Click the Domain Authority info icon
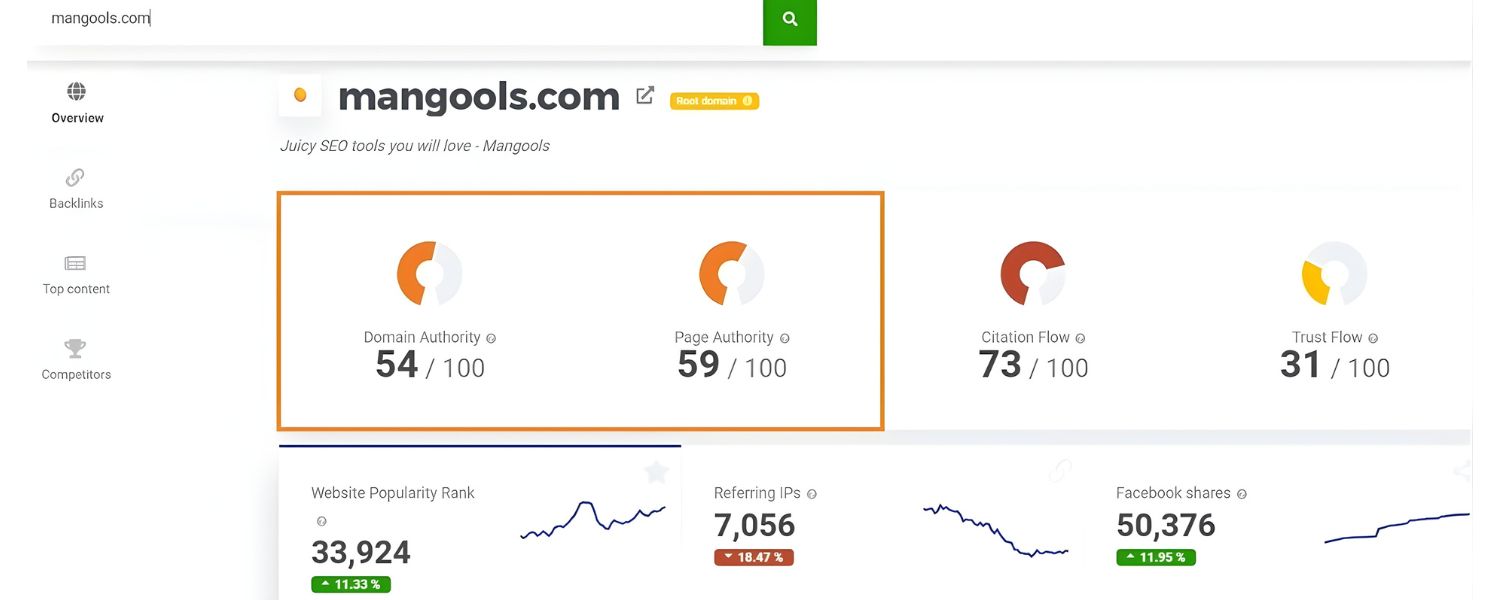The width and height of the screenshot is (1500, 600). (x=493, y=338)
